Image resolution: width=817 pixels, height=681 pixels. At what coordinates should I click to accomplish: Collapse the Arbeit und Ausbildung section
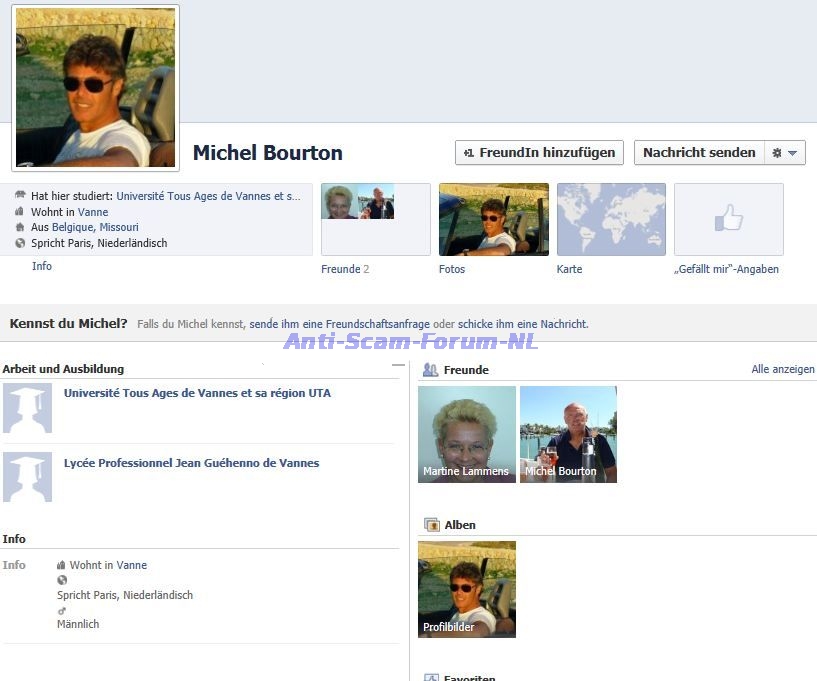point(398,366)
